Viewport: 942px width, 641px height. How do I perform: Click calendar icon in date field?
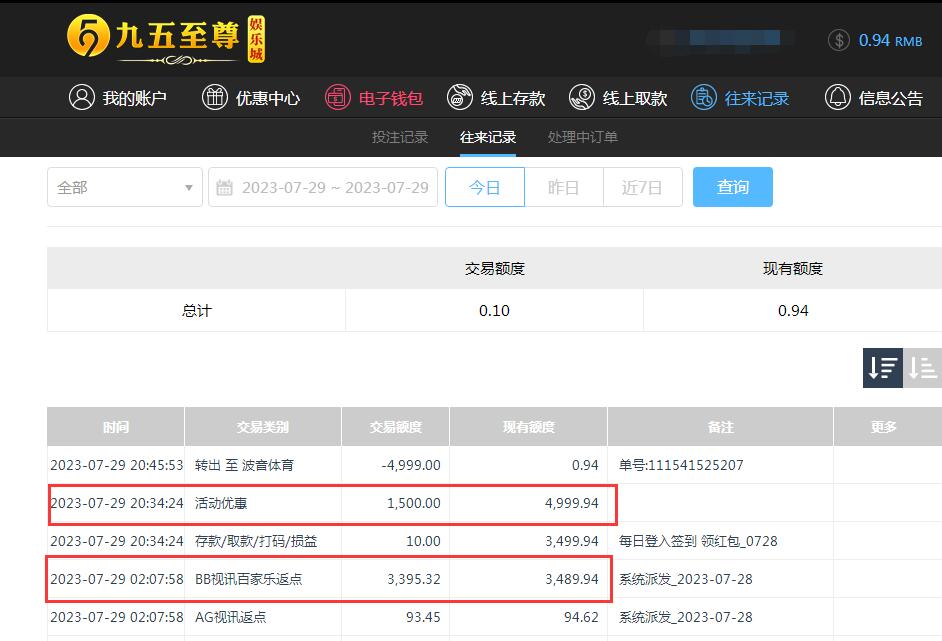pyautogui.click(x=224, y=187)
